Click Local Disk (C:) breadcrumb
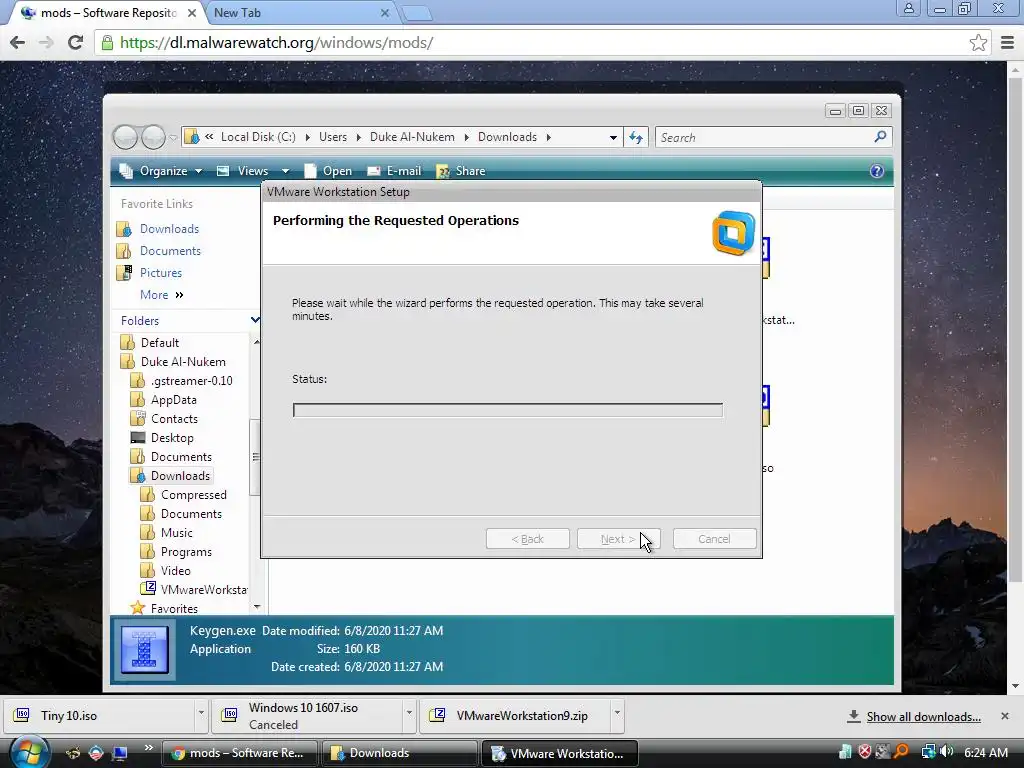The image size is (1024, 768). tap(258, 137)
